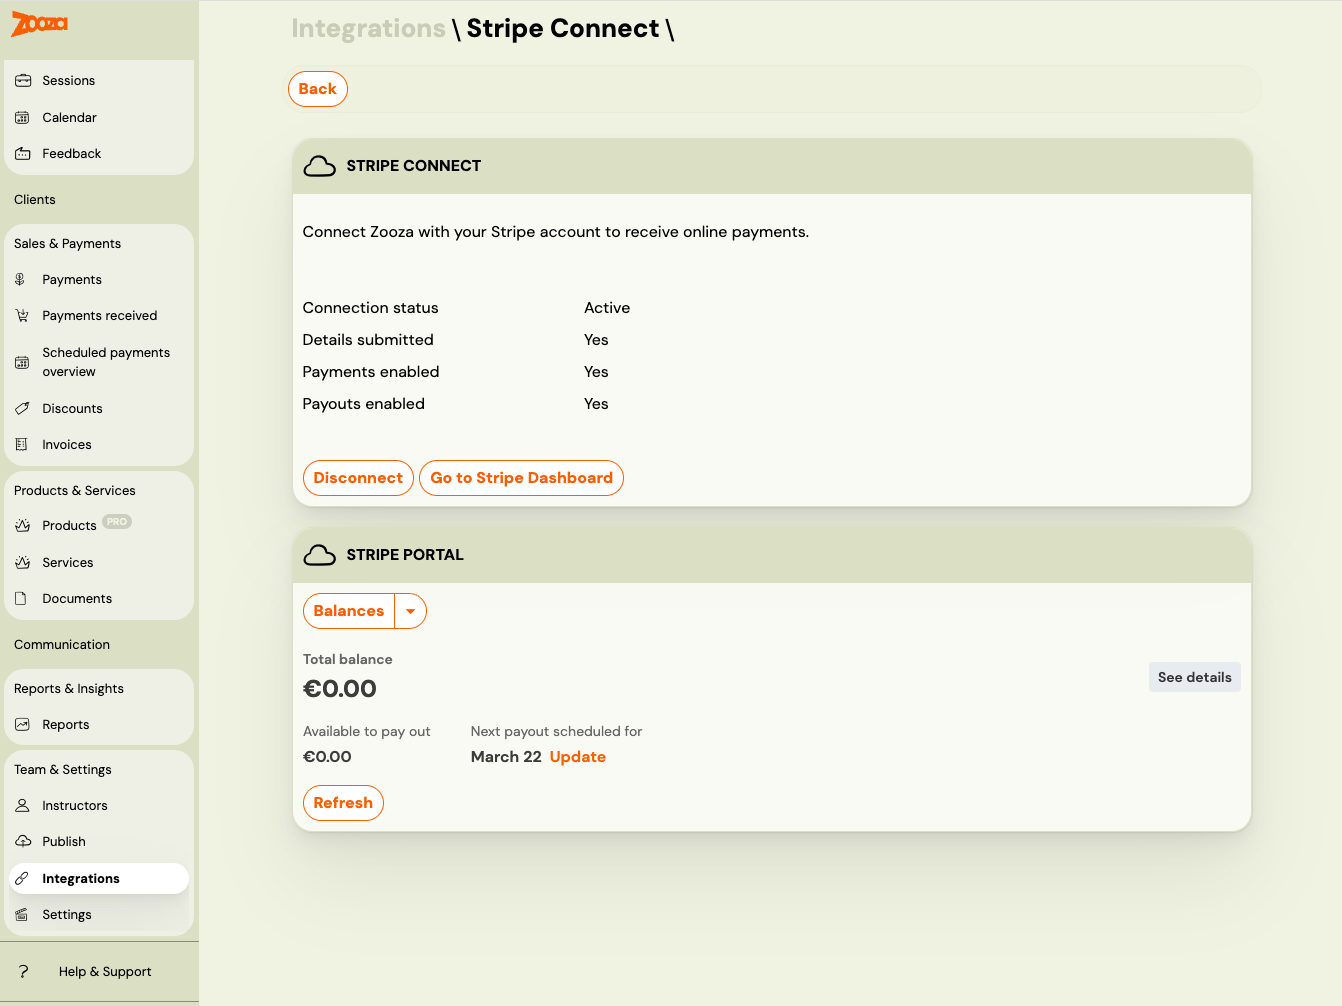1342x1006 pixels.
Task: Click the Instructors person icon
Action: [x=22, y=806]
